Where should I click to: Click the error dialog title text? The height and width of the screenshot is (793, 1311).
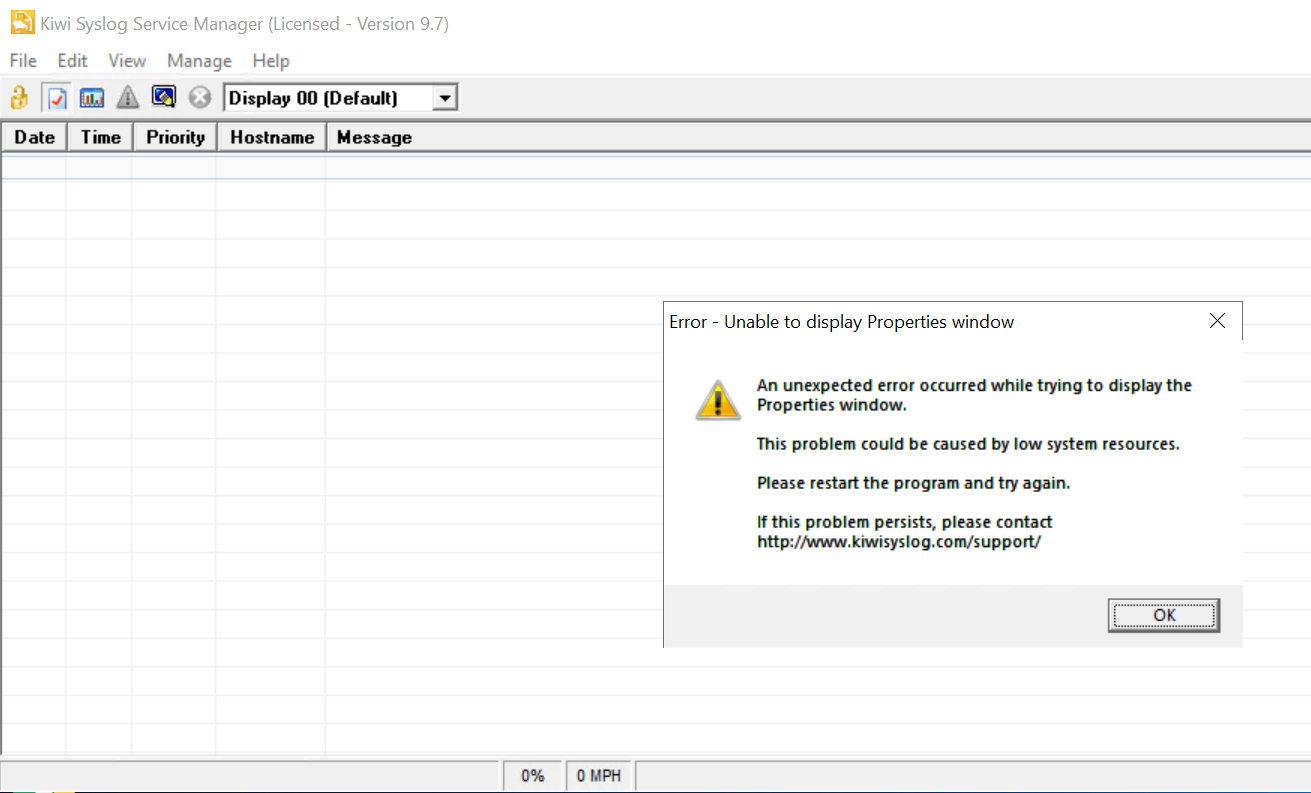(842, 322)
